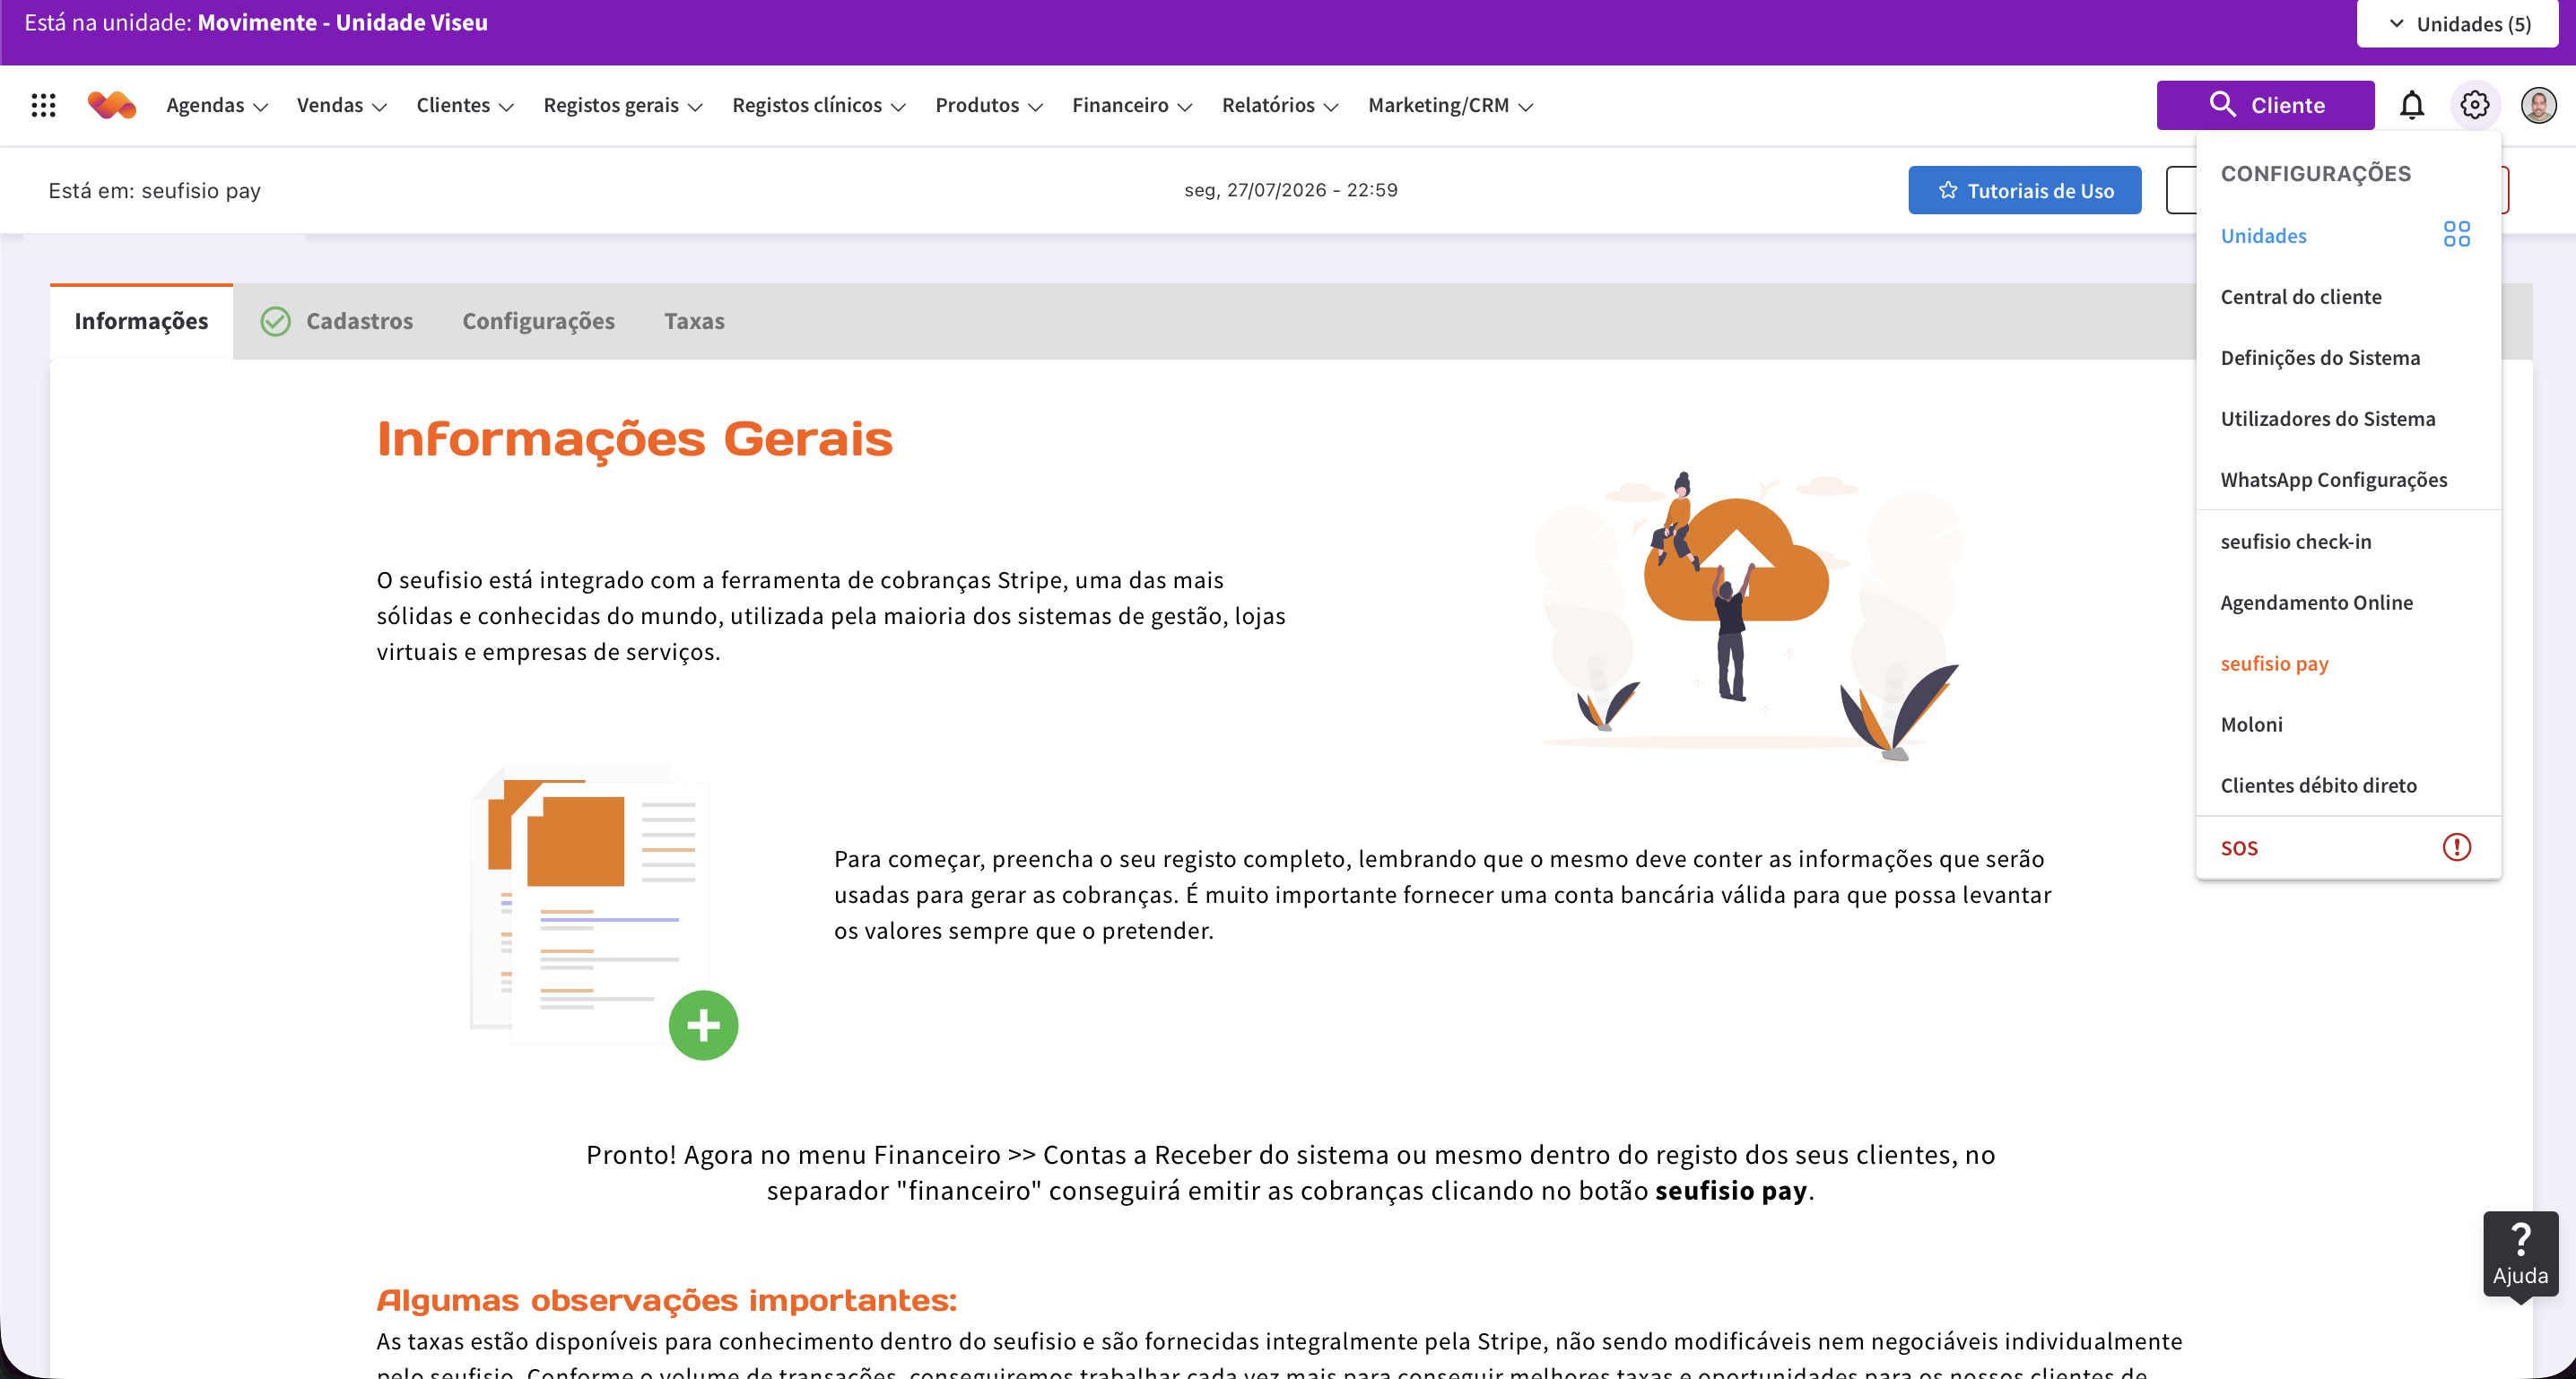Click the green plus document icon
Screen dimensions: 2576x1379
(x=703, y=1025)
